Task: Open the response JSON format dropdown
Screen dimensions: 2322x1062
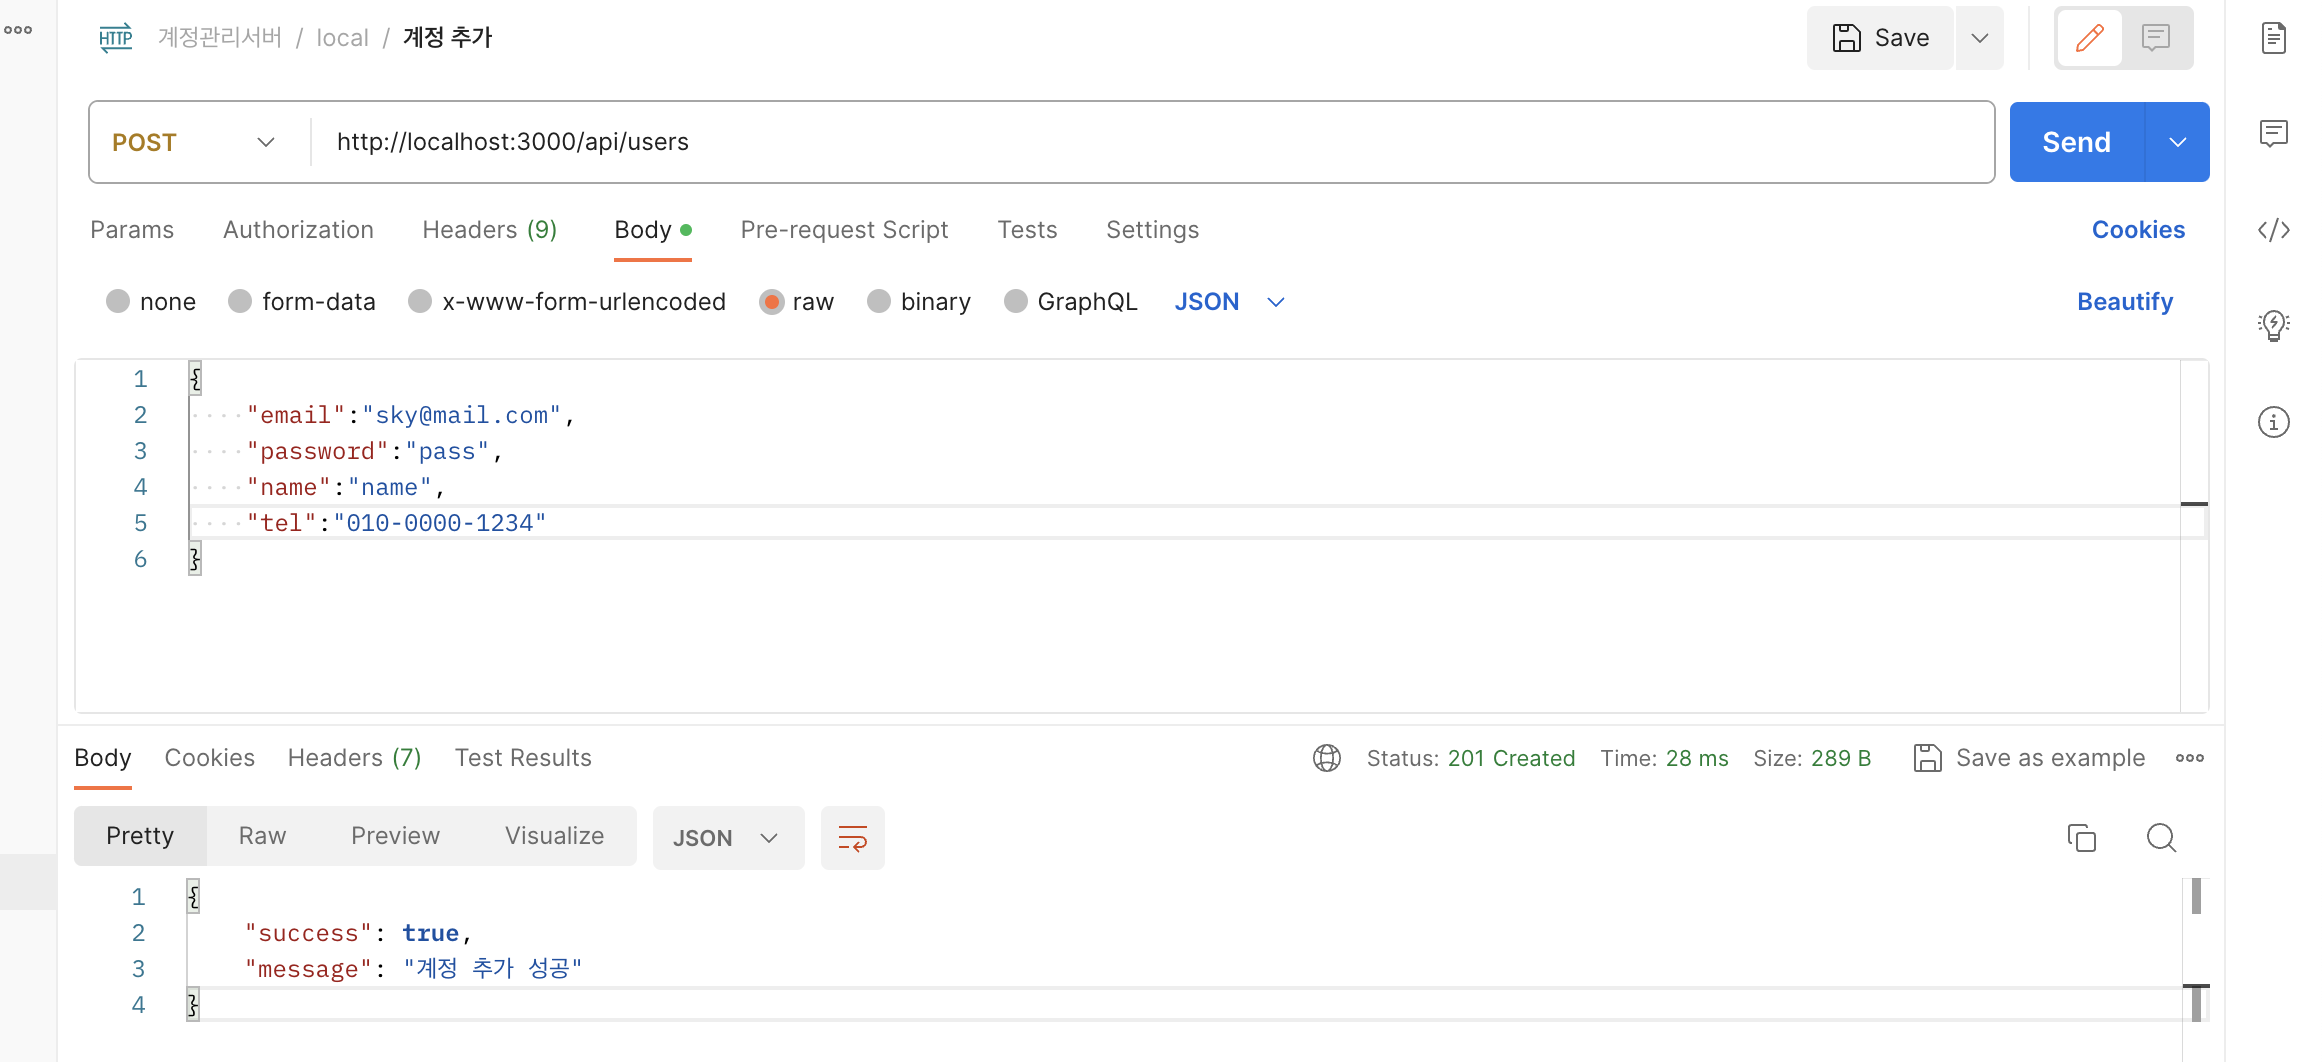Action: point(728,838)
